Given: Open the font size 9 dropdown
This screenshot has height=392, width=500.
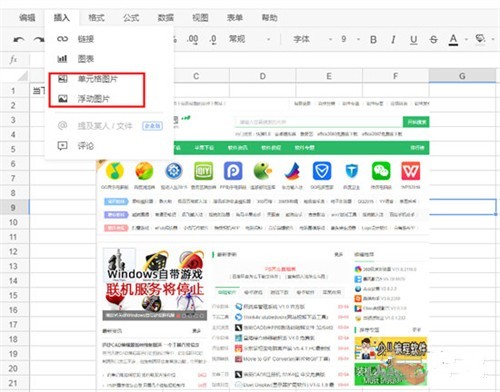Looking at the screenshot, I should [x=350, y=39].
